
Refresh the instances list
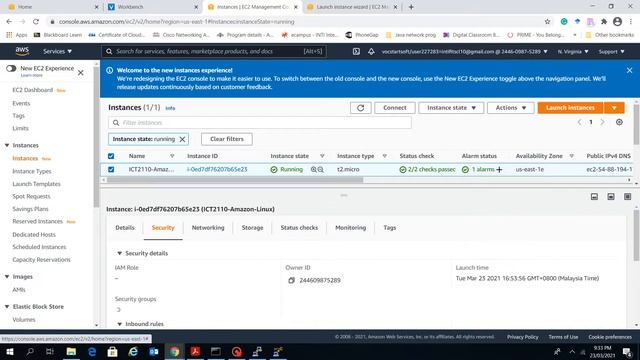(360, 108)
